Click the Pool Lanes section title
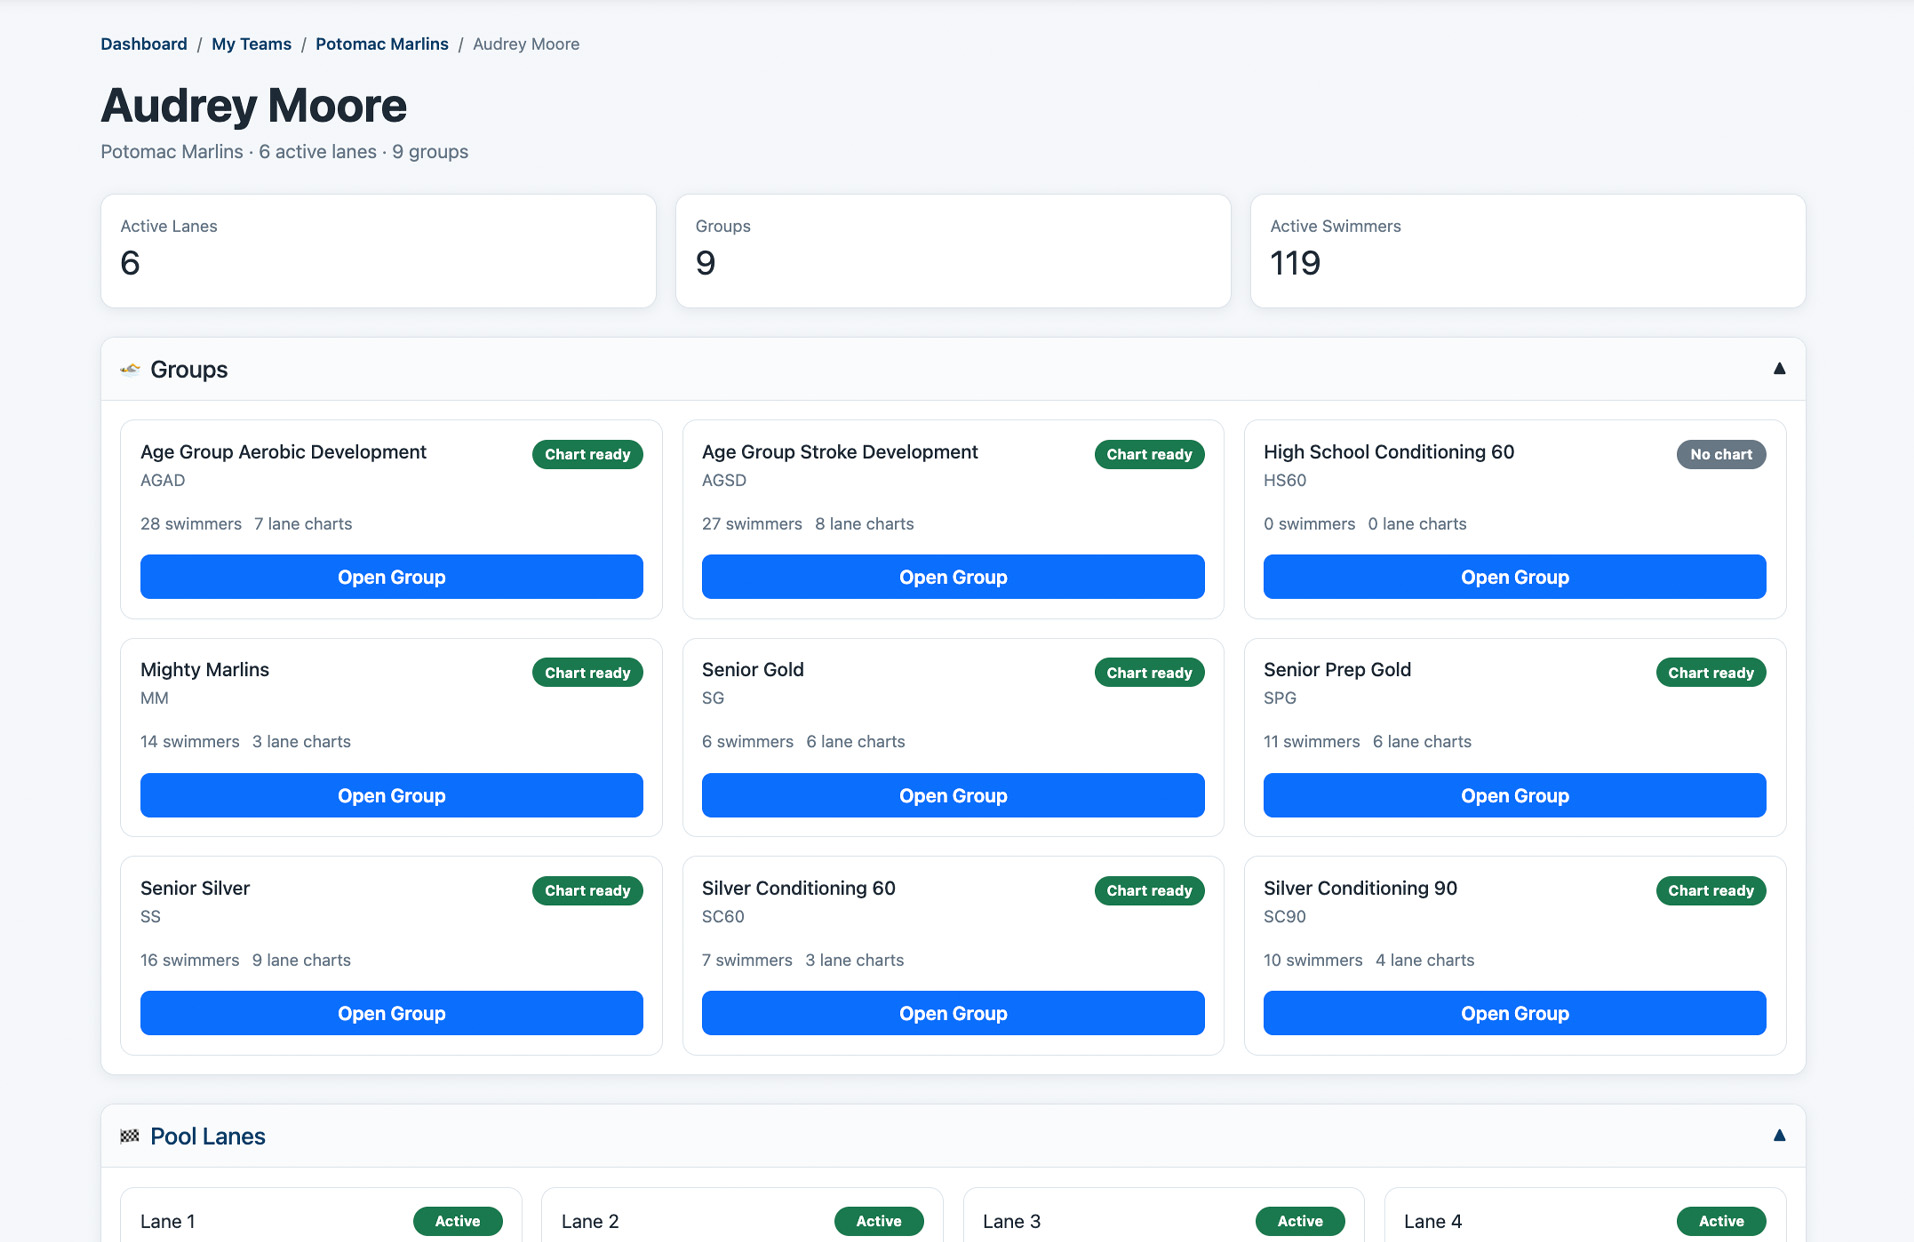 tap(208, 1136)
